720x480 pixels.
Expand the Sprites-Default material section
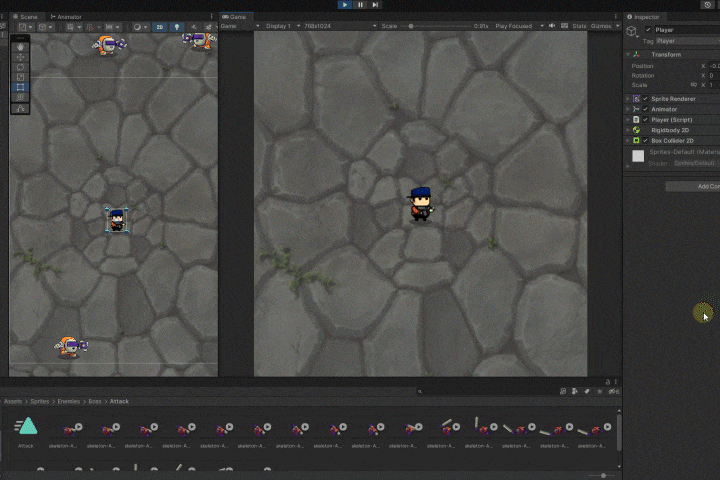(628, 166)
